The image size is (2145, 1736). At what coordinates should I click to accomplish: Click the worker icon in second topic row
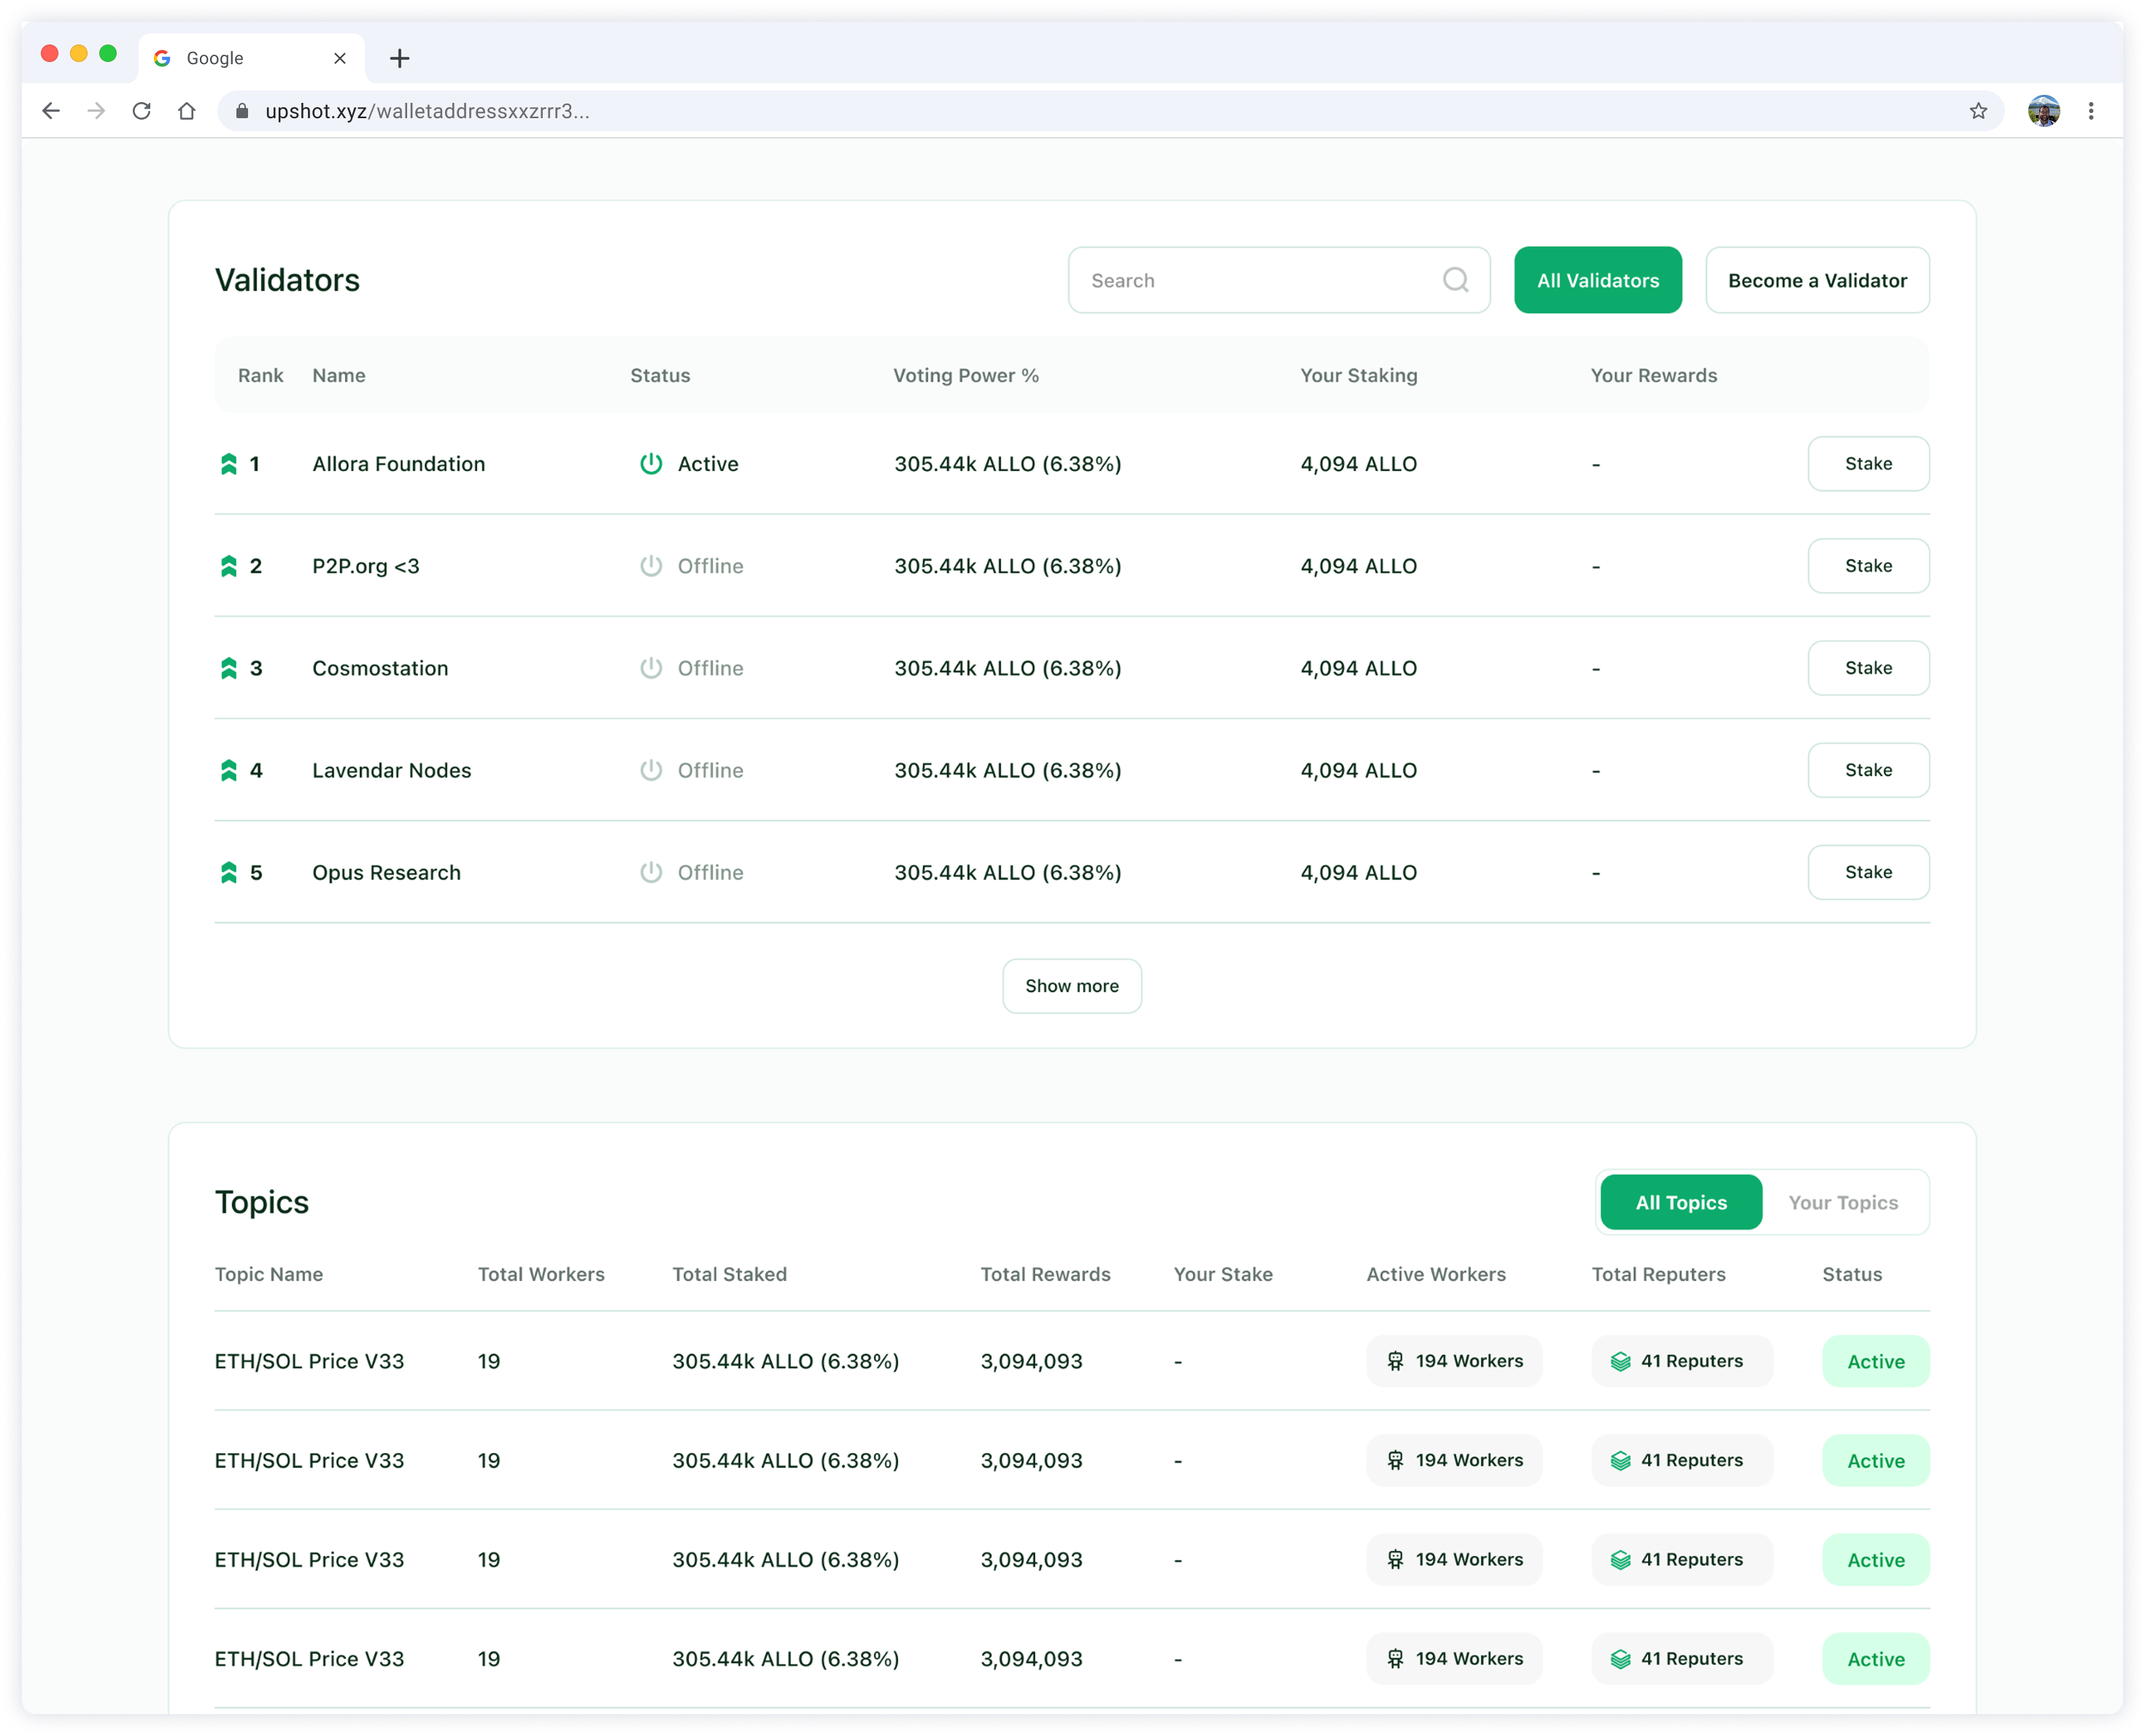point(1395,1460)
